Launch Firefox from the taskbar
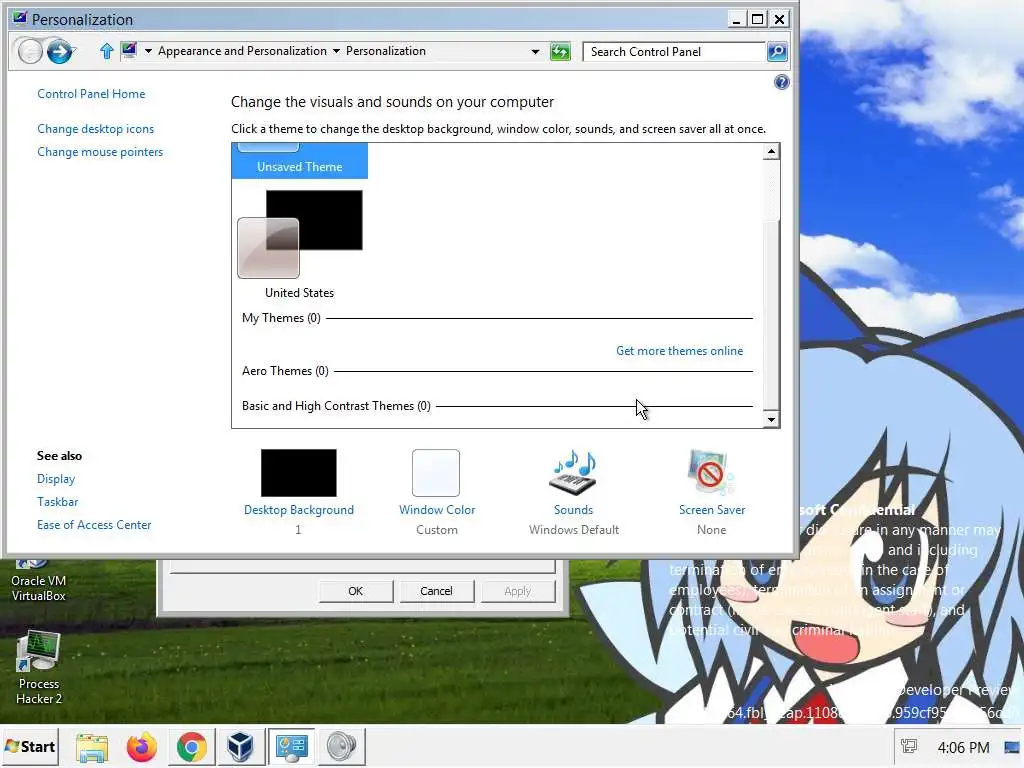The image size is (1024, 768). pyautogui.click(x=142, y=747)
